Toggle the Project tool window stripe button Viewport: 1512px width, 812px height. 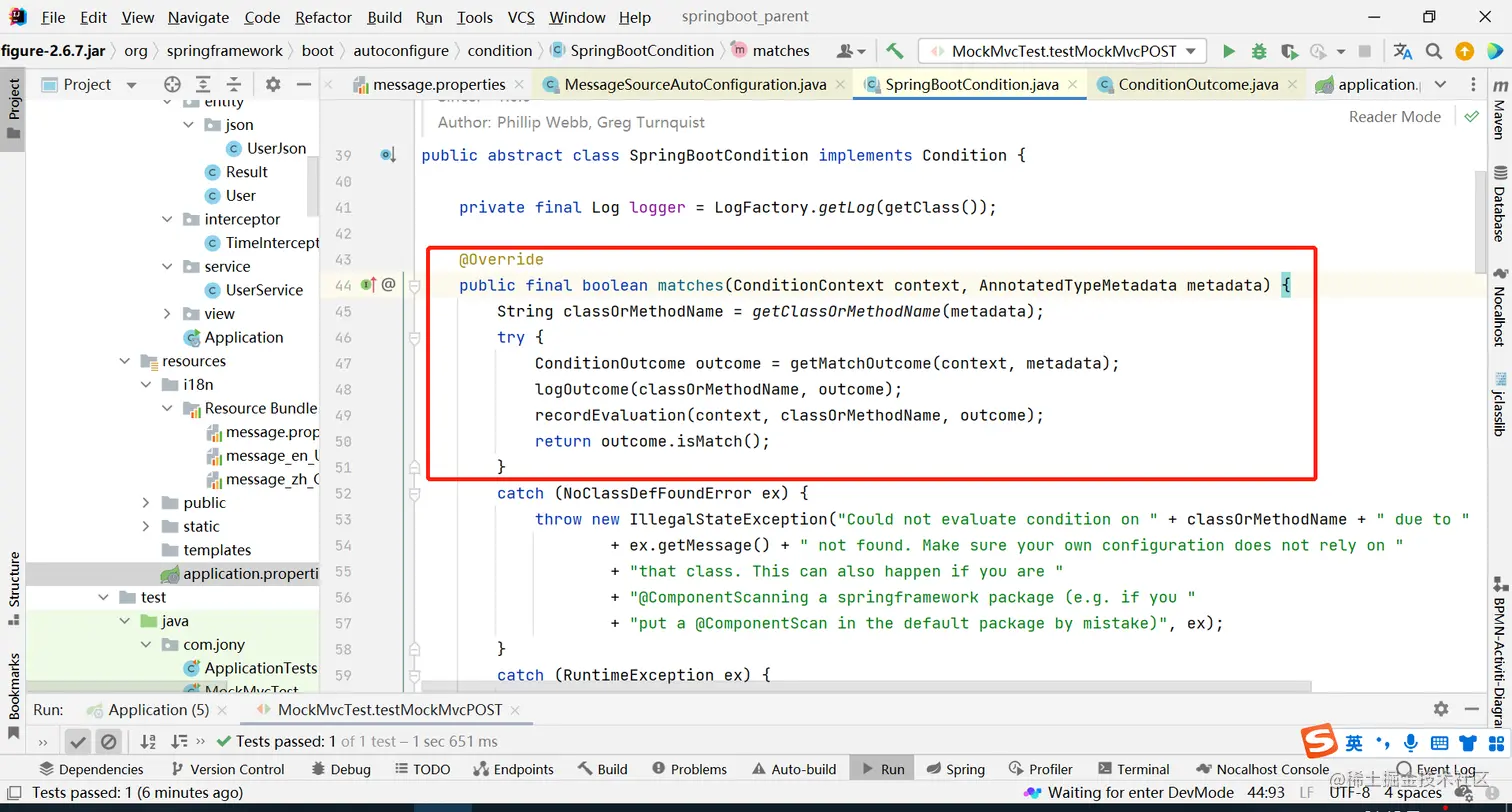pos(14,108)
